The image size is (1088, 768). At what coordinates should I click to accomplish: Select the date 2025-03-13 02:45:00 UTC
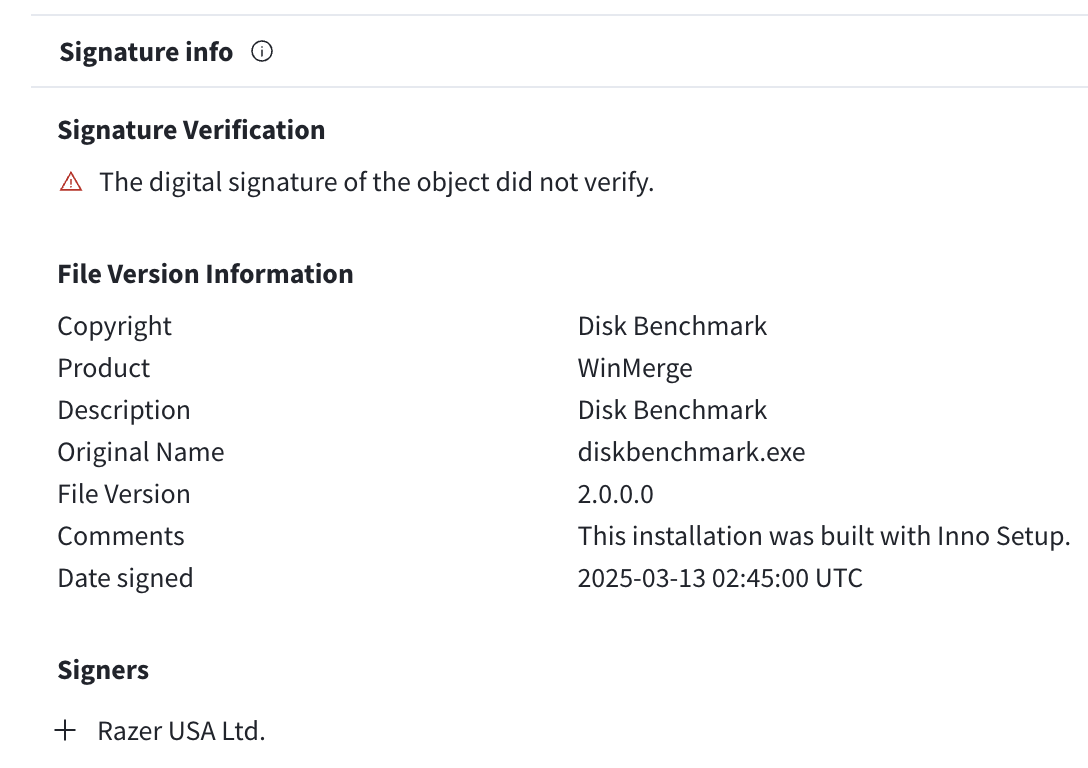pyautogui.click(x=720, y=579)
